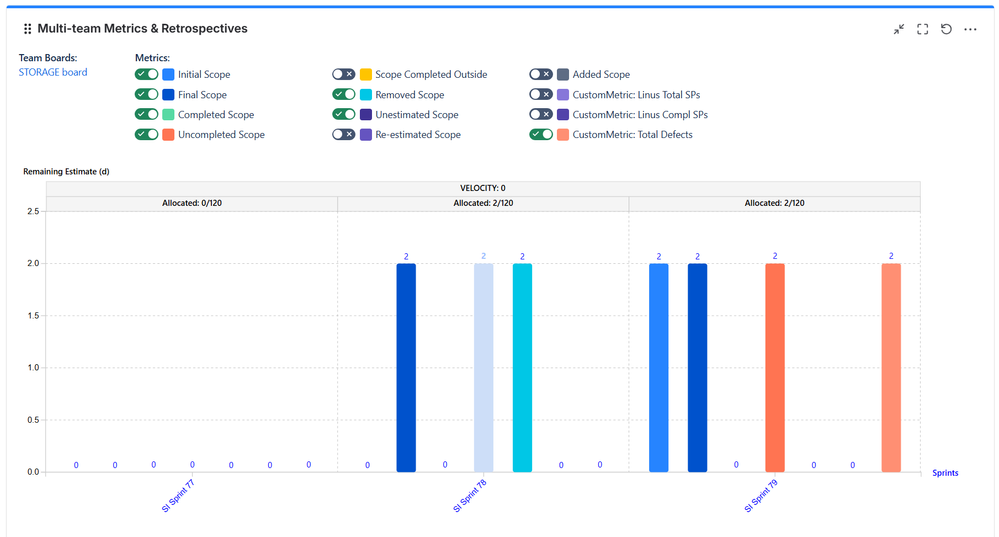Image resolution: width=999 pixels, height=537 pixels.
Task: Click the Final Scope bar in Sprint 78
Action: click(x=406, y=368)
